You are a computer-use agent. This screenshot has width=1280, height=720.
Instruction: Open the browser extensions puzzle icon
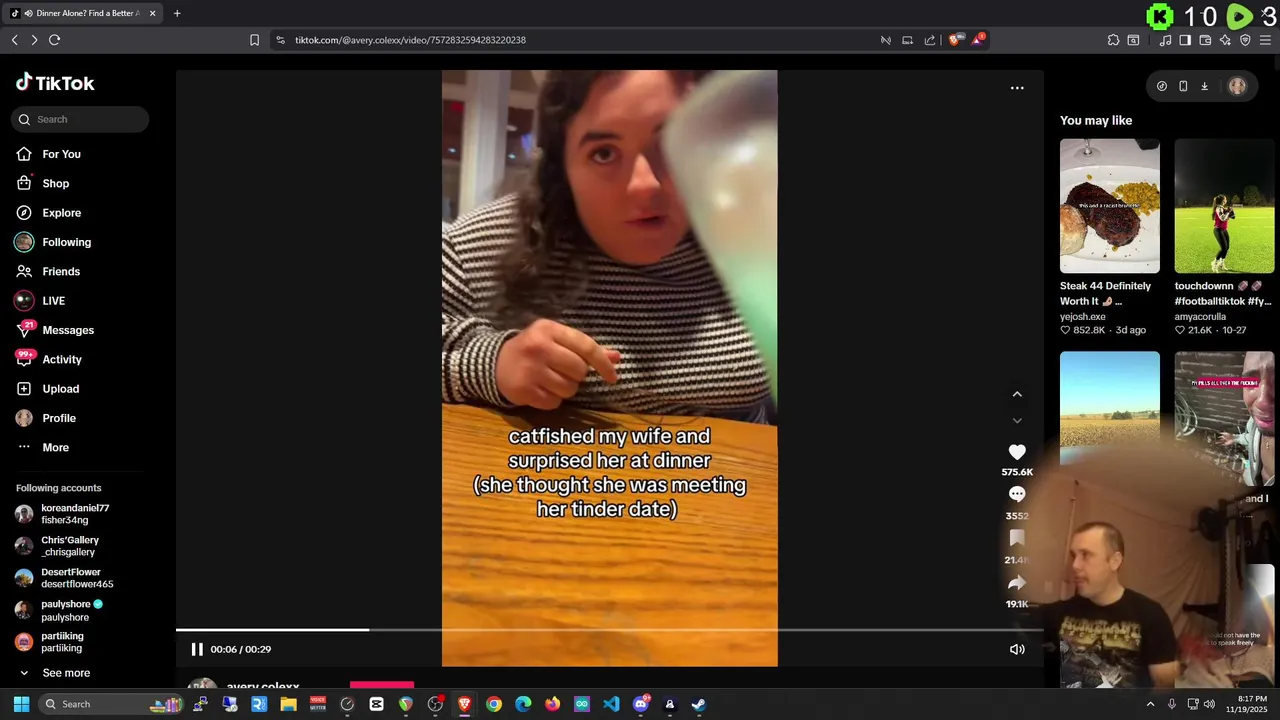[1113, 40]
